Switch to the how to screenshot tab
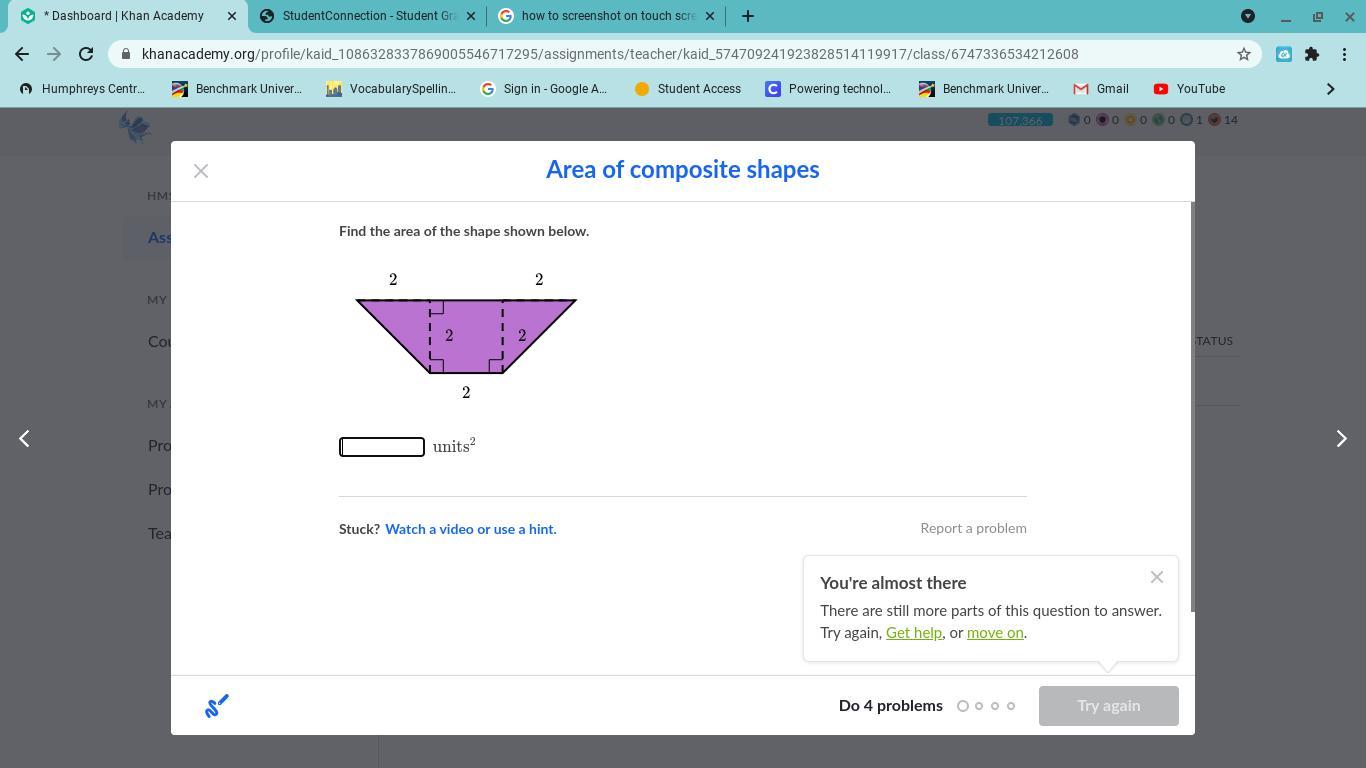1366x768 pixels. (x=607, y=16)
